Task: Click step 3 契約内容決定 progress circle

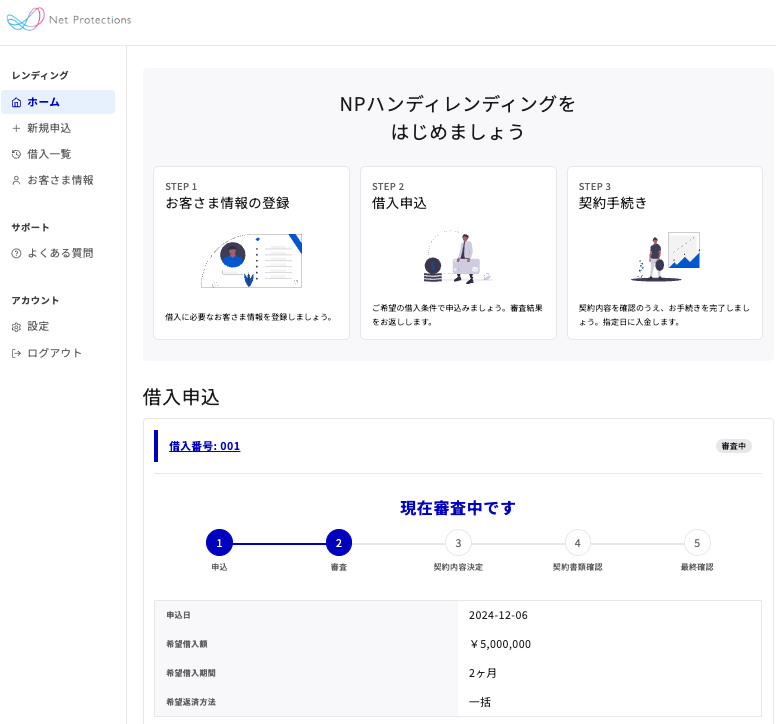Action: (458, 543)
